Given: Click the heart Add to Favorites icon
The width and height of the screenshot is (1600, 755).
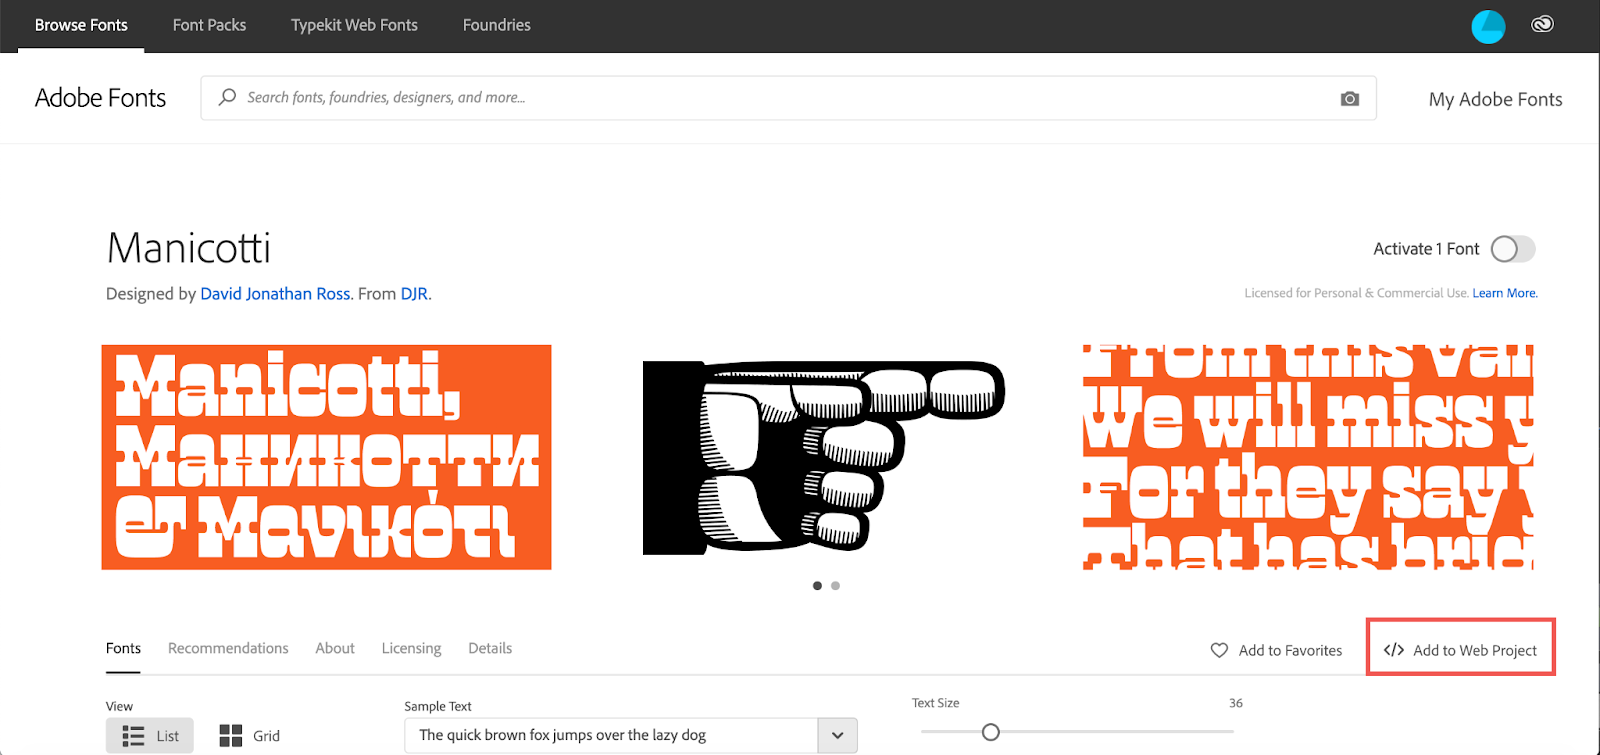Looking at the screenshot, I should pyautogui.click(x=1219, y=650).
